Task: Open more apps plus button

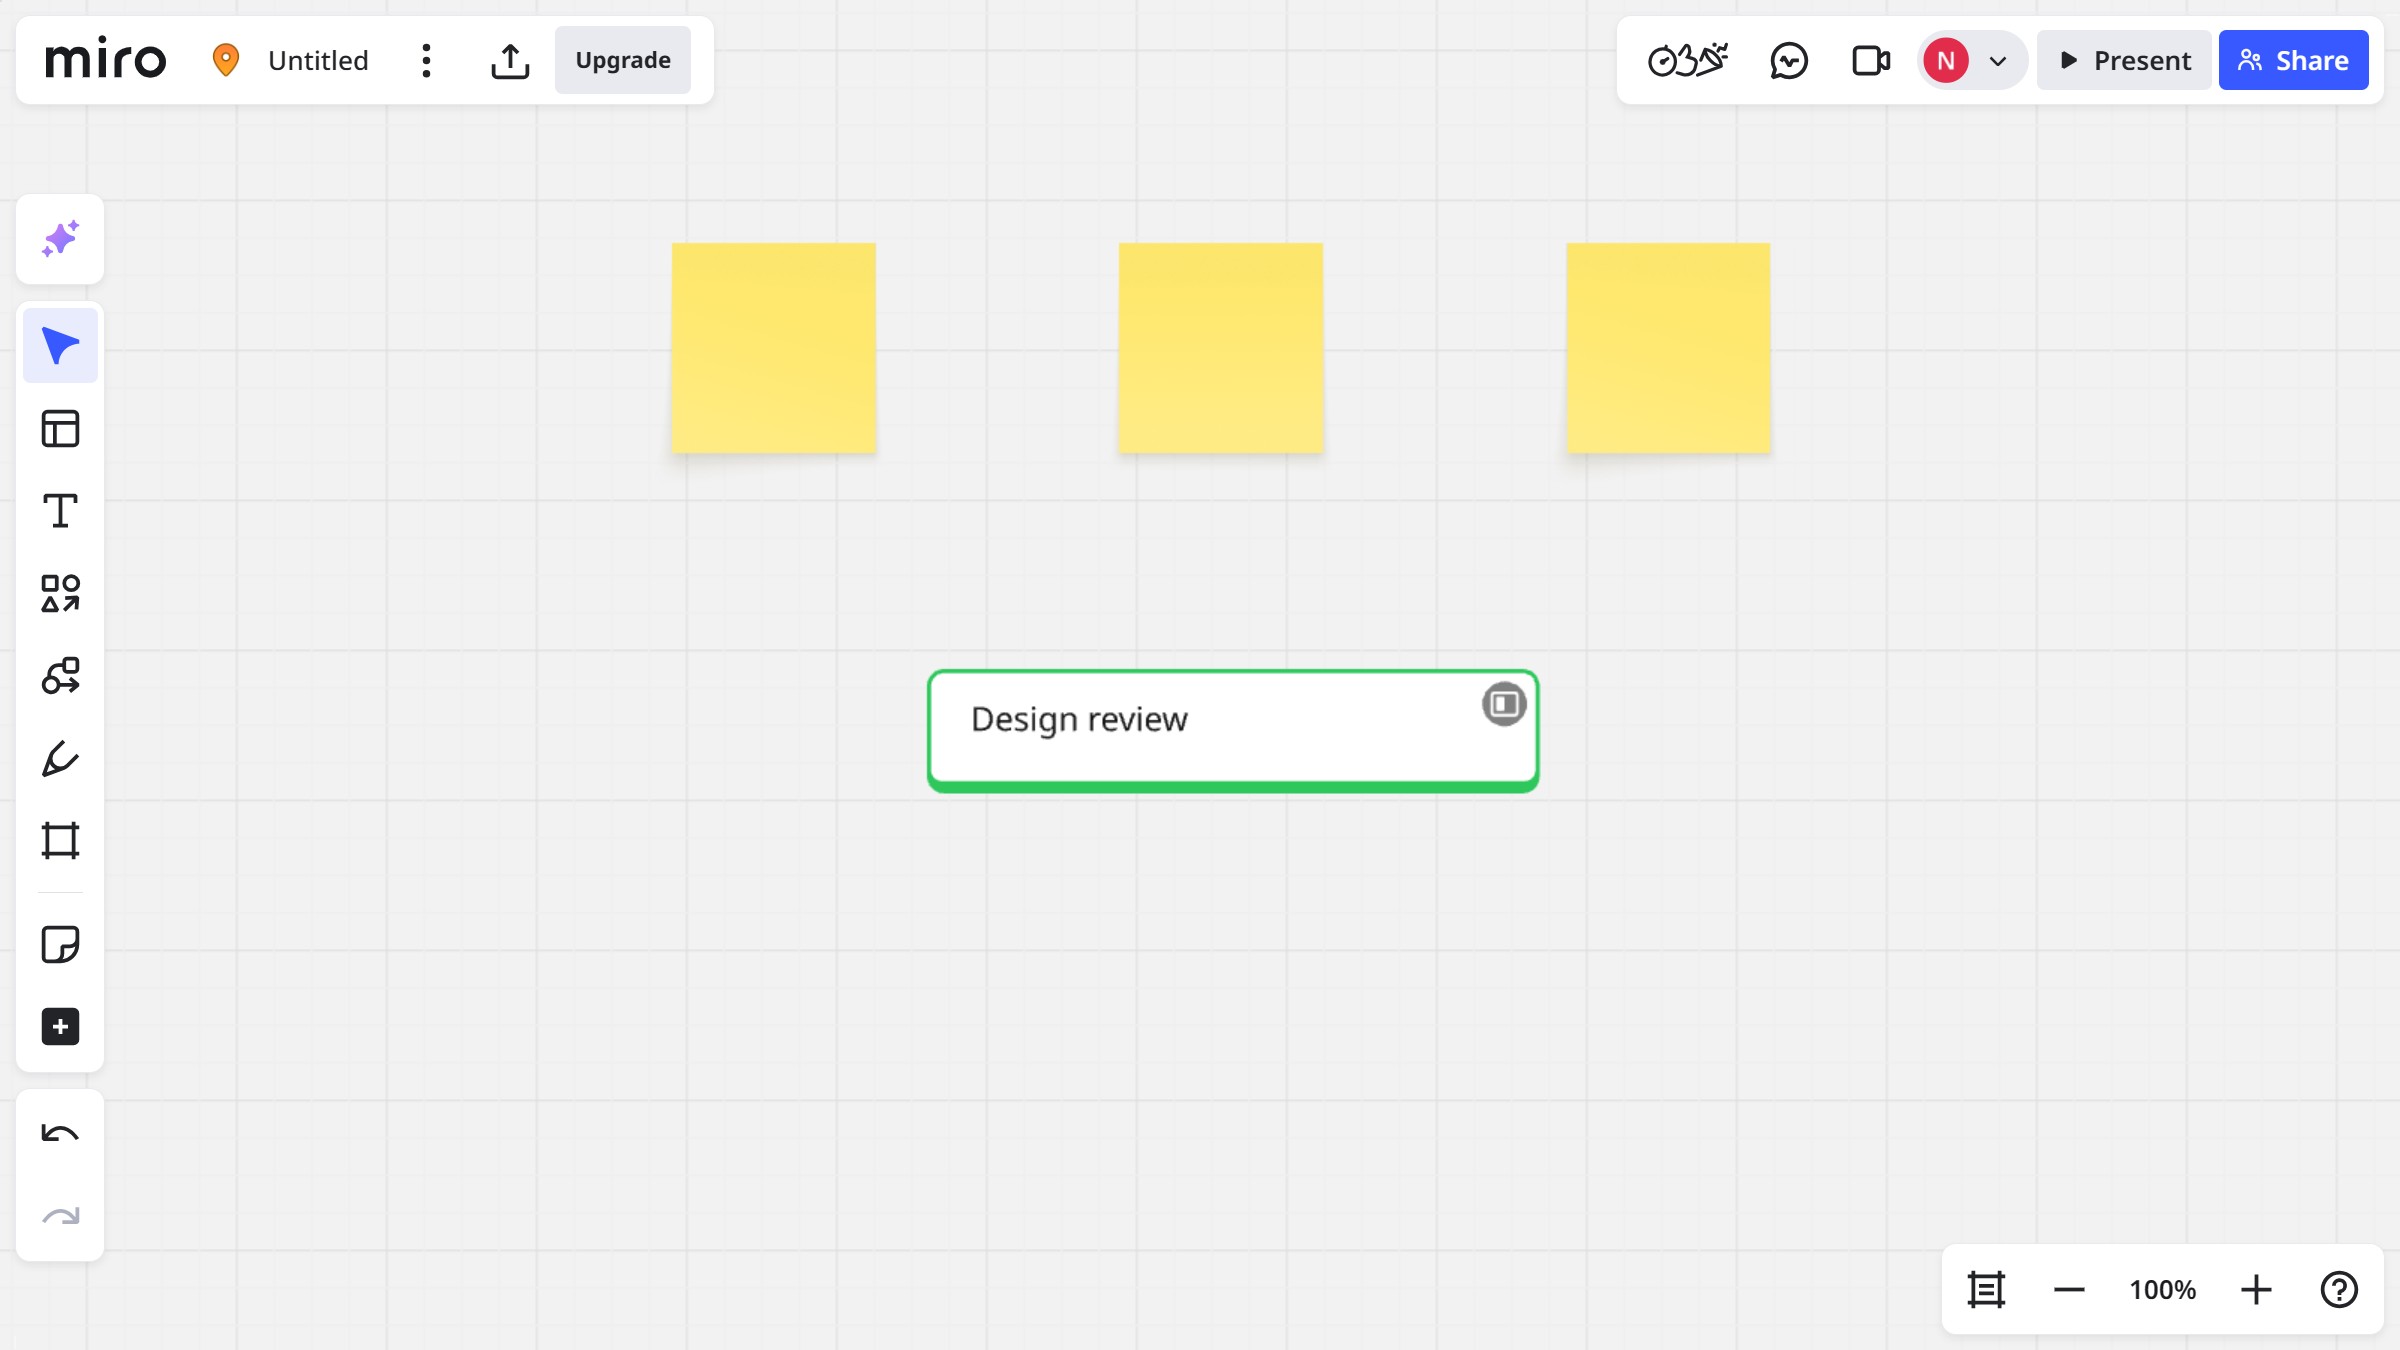Action: click(x=60, y=1027)
